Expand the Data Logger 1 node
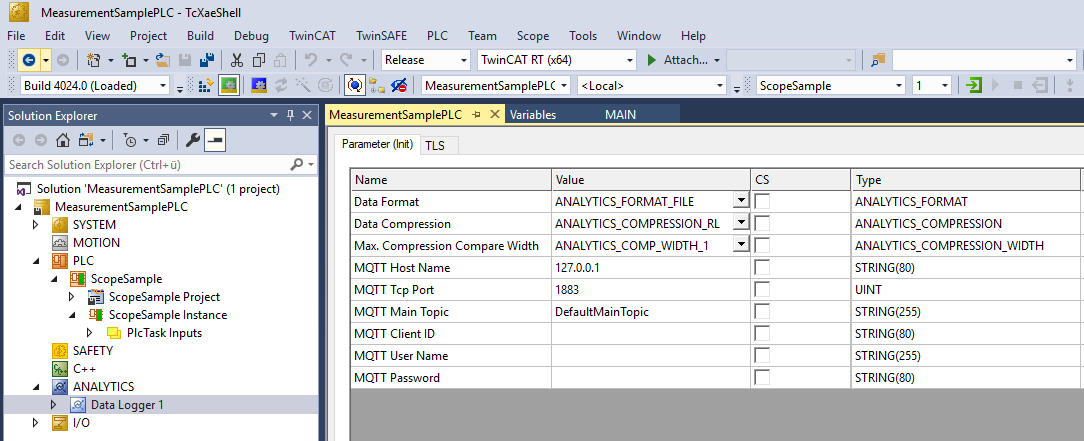Screen dimensions: 1084x441 (x=54, y=404)
